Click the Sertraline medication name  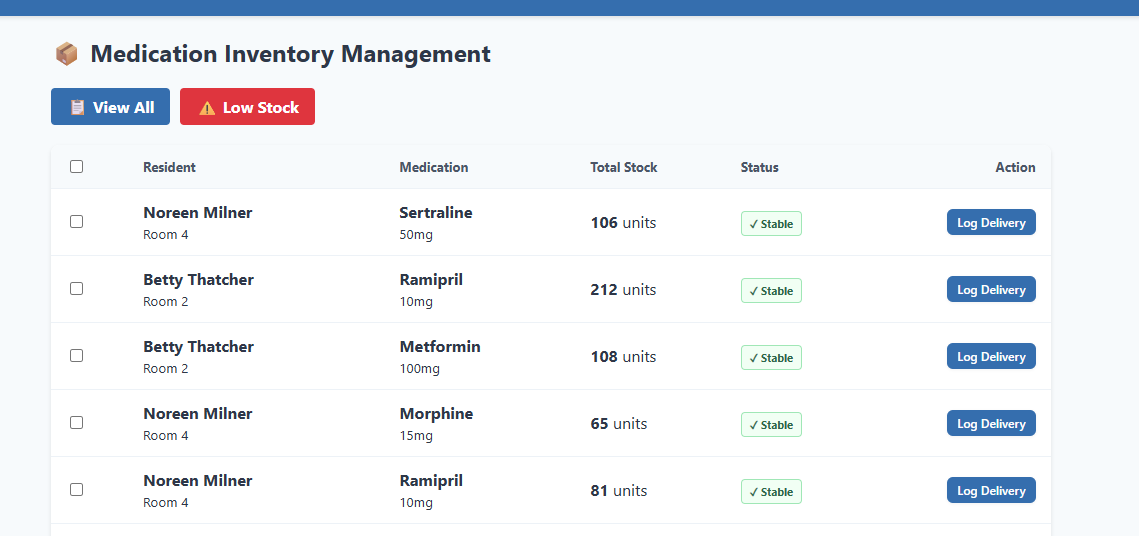coord(436,213)
